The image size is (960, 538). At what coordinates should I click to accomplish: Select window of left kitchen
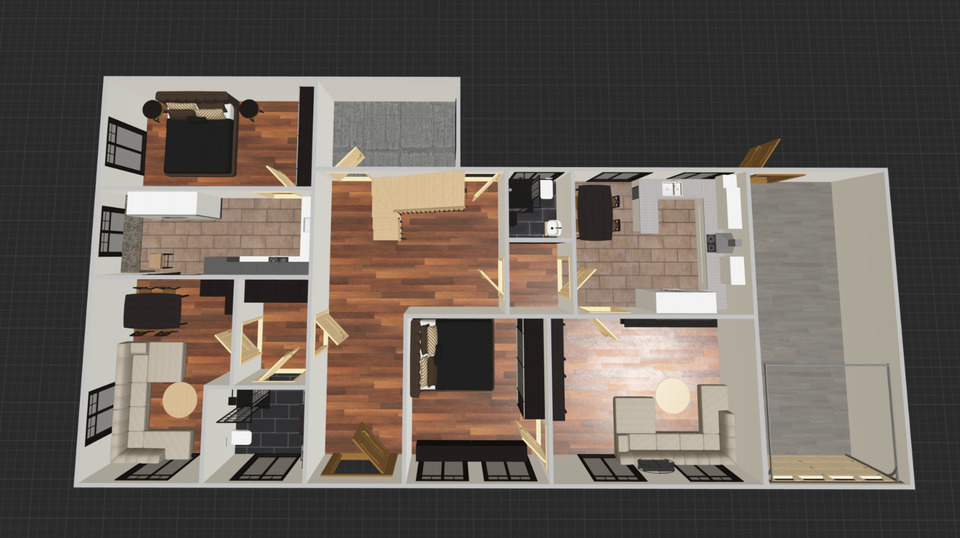pos(112,231)
